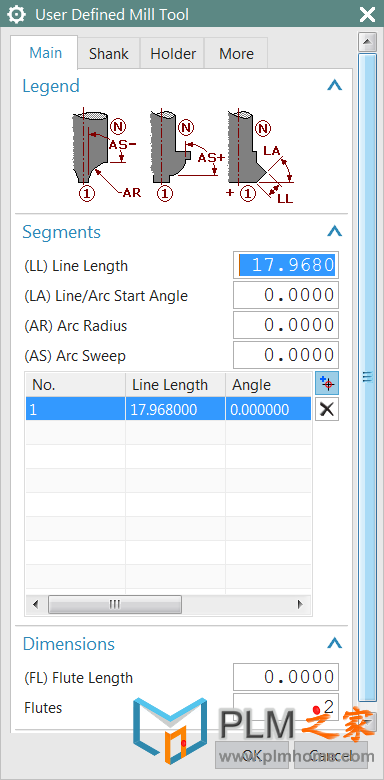This screenshot has width=384, height=780.
Task: Click the table's horizontal scroll left arrow
Action: pos(35,604)
